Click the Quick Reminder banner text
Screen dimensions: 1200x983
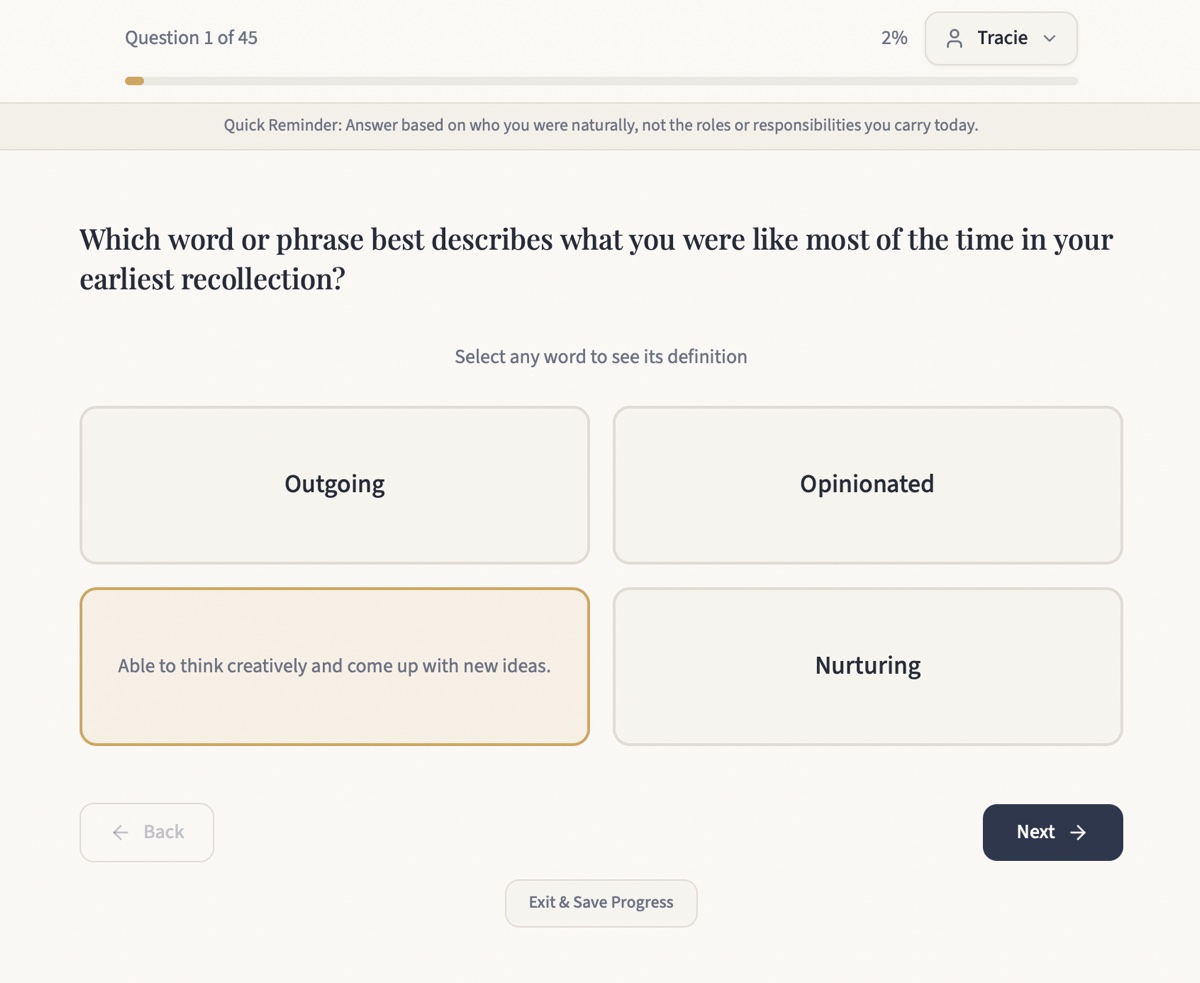click(x=601, y=126)
